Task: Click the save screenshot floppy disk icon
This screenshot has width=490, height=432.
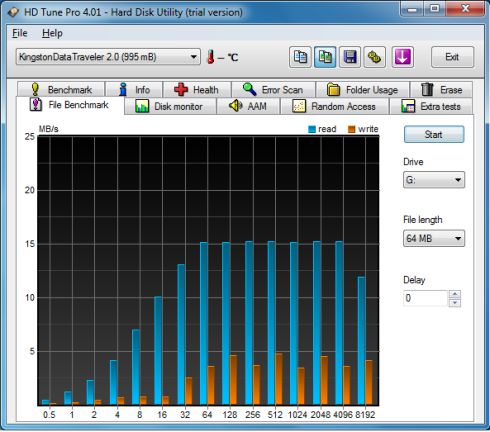Action: 350,57
